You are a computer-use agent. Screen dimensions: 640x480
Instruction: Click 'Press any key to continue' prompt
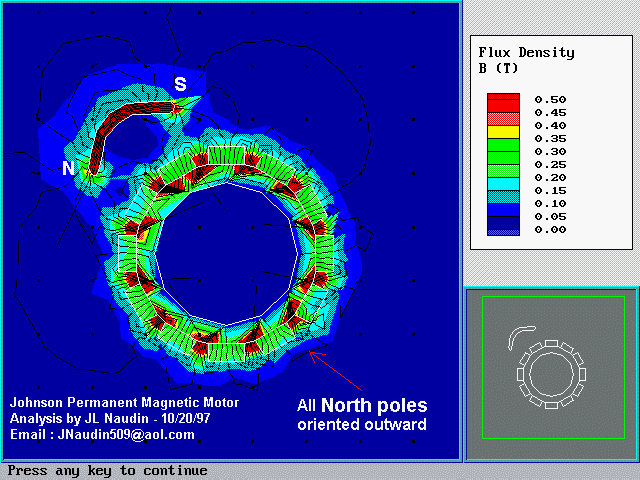[x=107, y=470]
